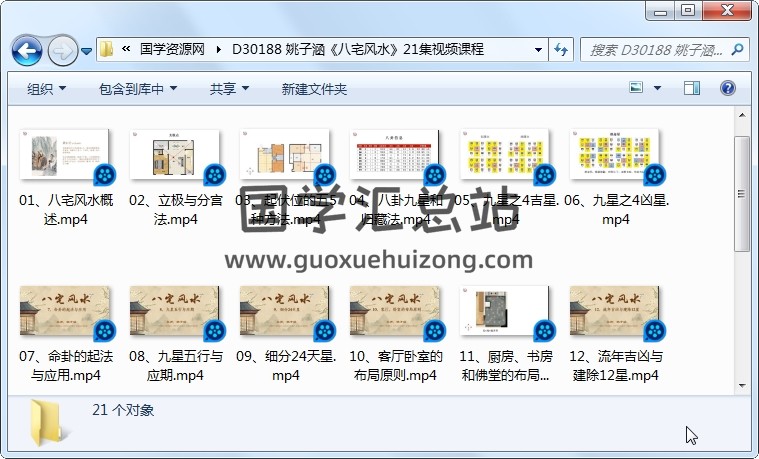759x459 pixels.
Task: Click media player badge on 08 video
Action: point(214,332)
